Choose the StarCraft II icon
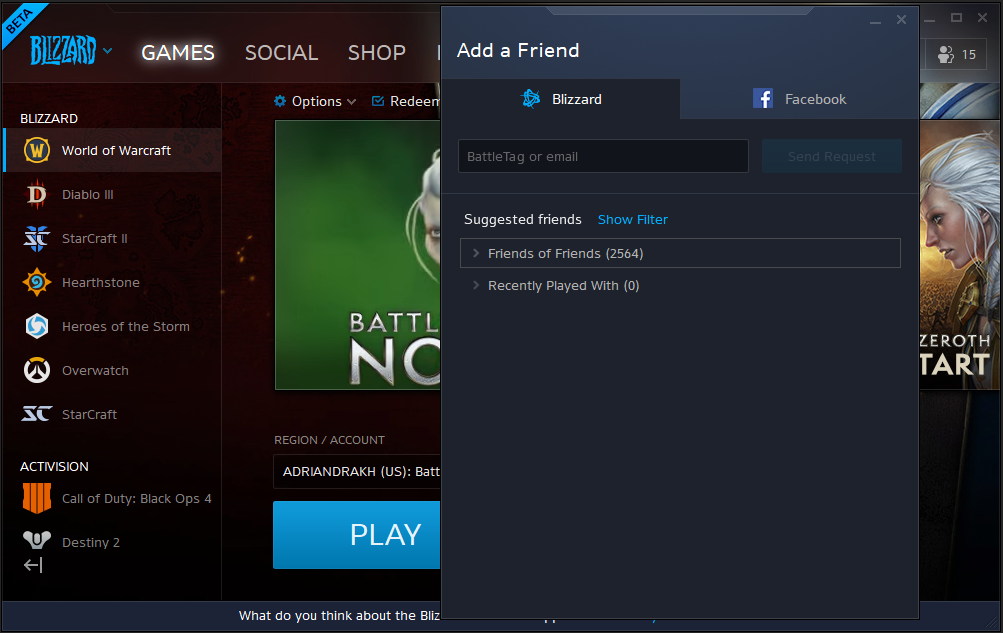This screenshot has width=1003, height=633. pyautogui.click(x=36, y=238)
